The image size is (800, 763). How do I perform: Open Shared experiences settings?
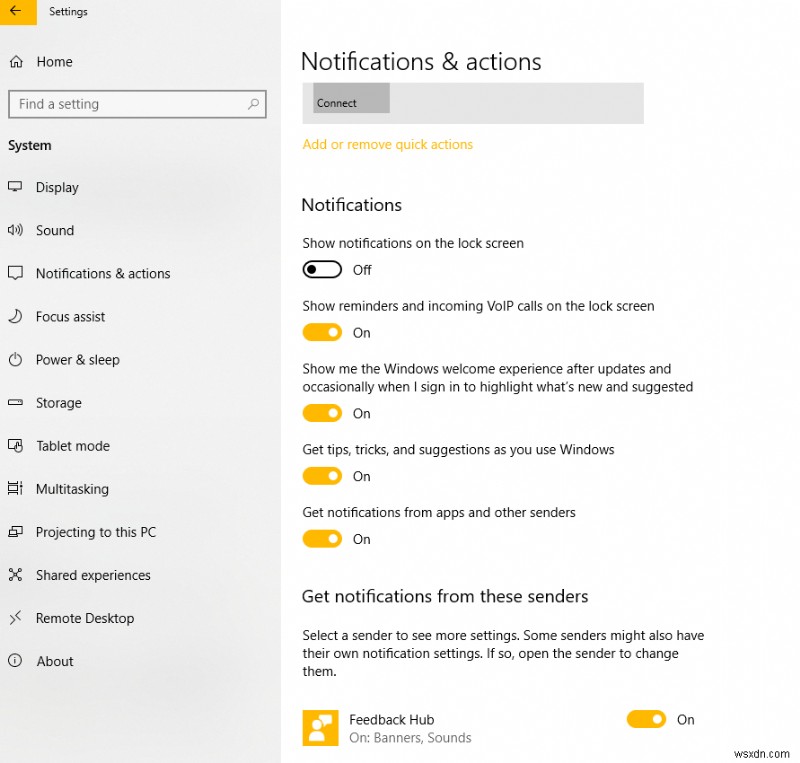point(93,575)
